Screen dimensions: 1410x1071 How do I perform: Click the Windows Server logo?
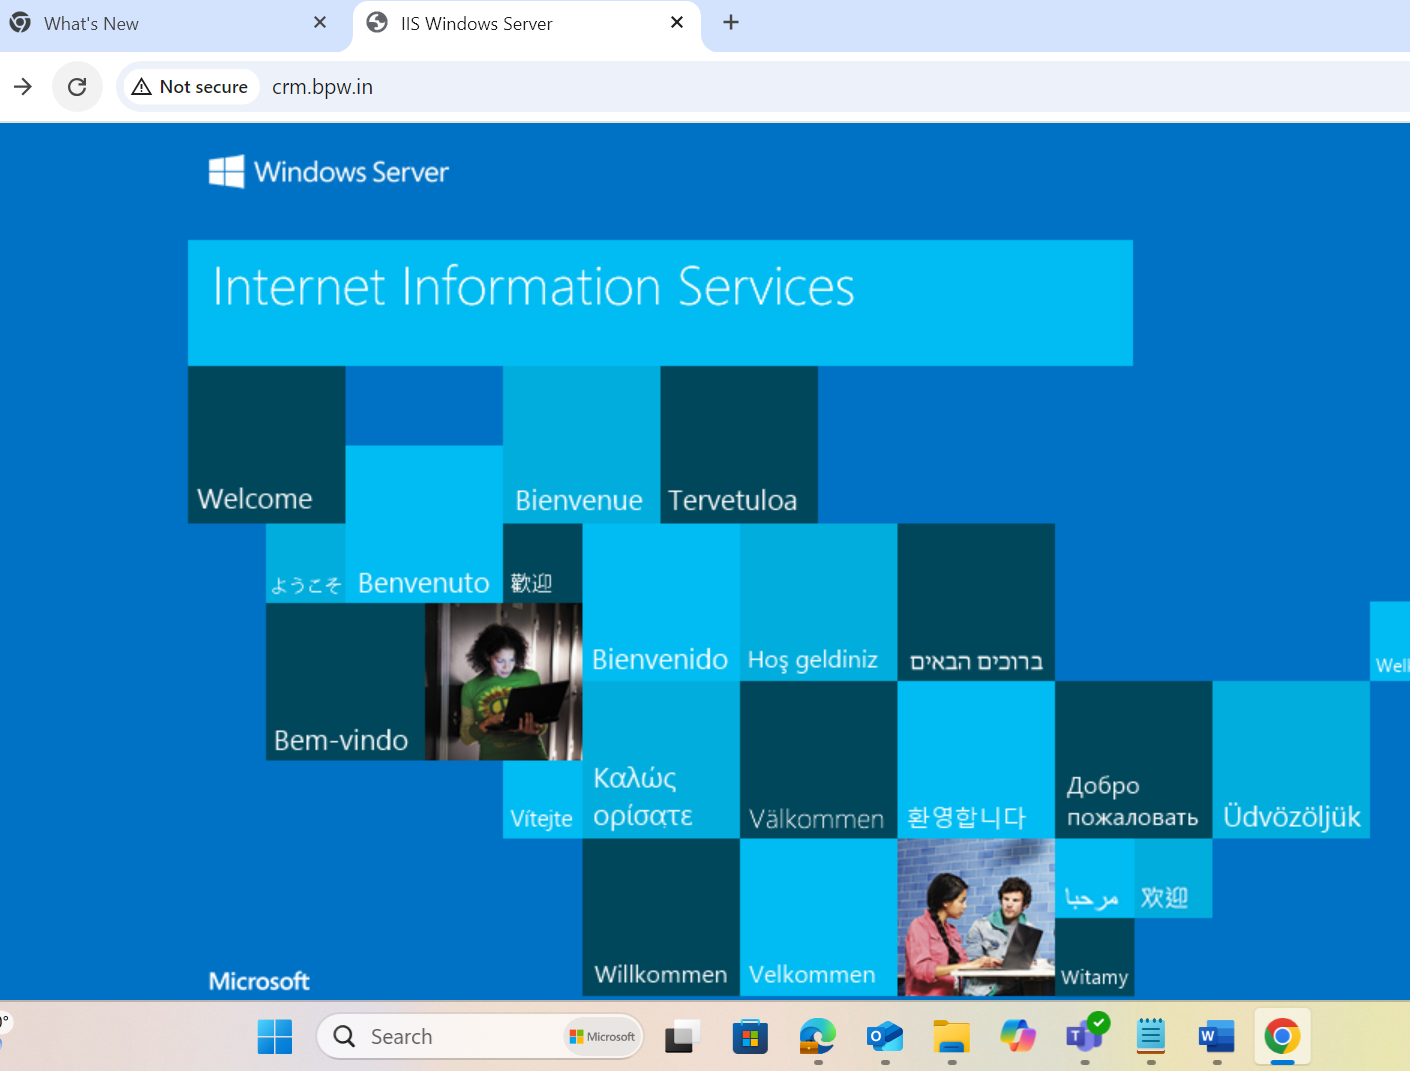[329, 172]
